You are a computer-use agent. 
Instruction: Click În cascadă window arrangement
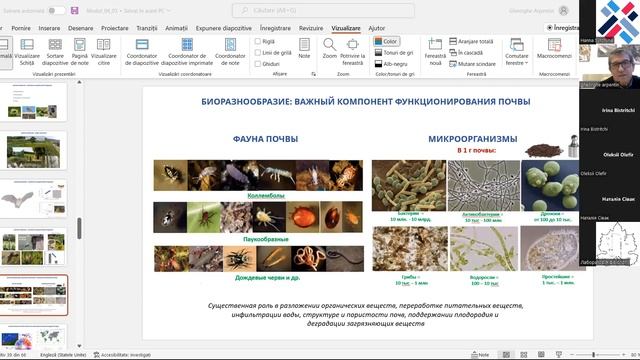tap(466, 53)
